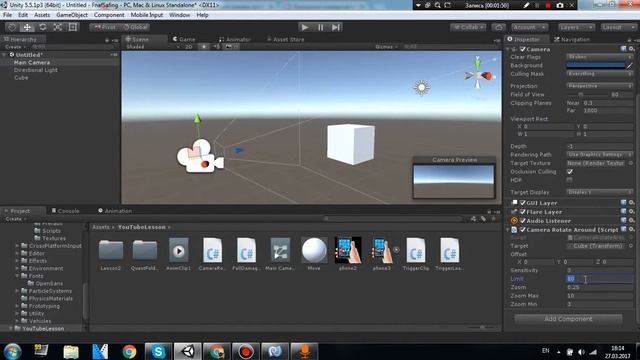The image size is (640, 360).
Task: Select the Hand tool in toolbar
Action: [12, 27]
